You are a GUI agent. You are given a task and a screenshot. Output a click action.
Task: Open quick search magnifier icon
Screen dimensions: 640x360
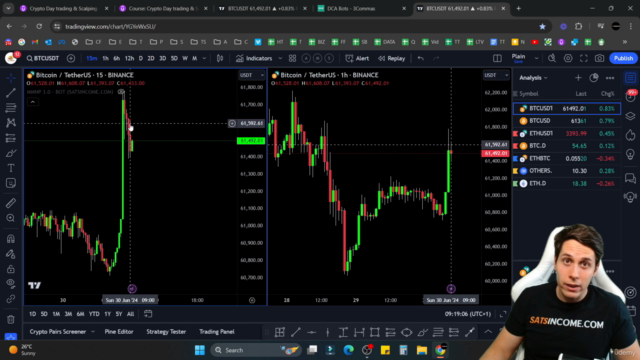click(552, 58)
